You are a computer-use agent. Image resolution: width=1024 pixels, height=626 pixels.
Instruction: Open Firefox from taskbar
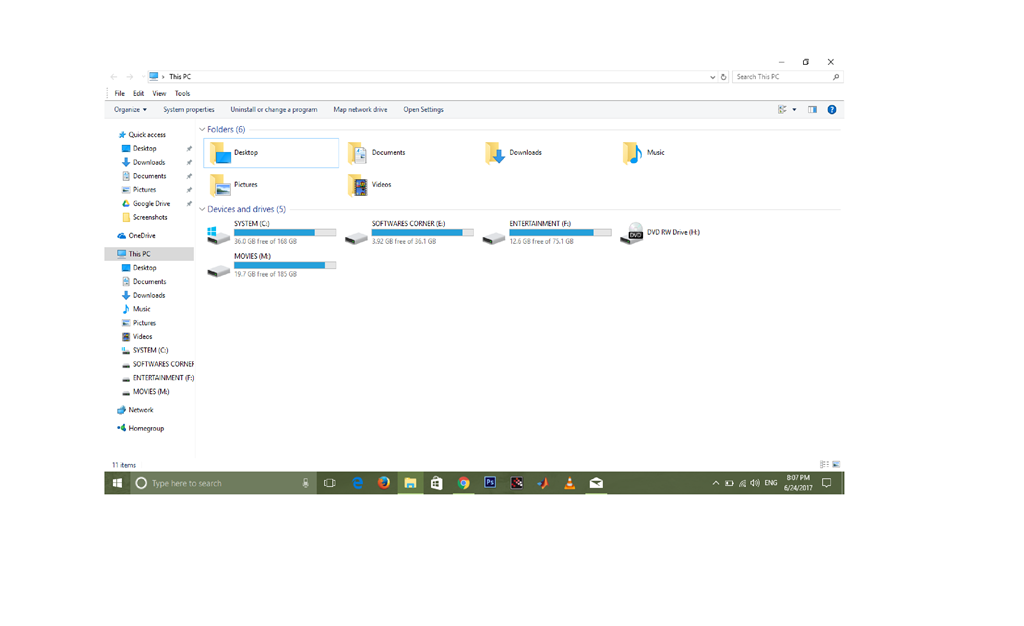click(x=383, y=483)
